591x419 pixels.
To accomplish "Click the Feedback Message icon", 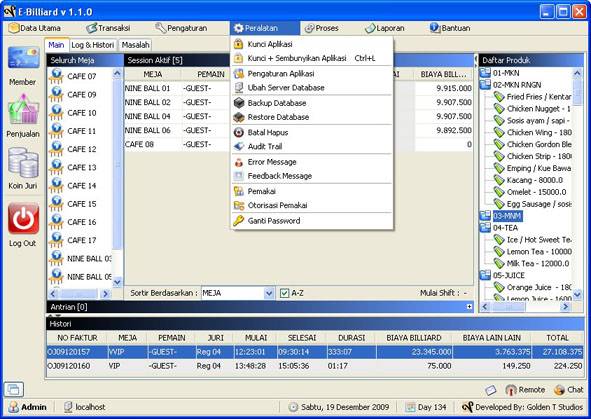I will 239,176.
